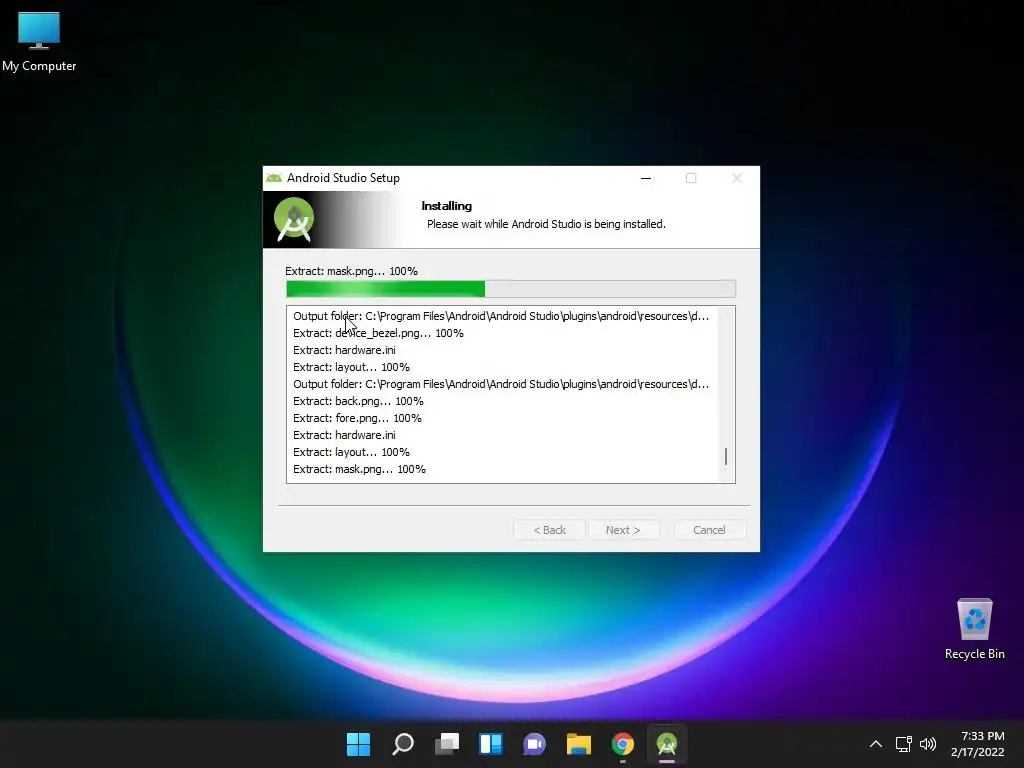Click the small Android icon in title bar
Image resolution: width=1024 pixels, height=768 pixels.
(x=274, y=178)
